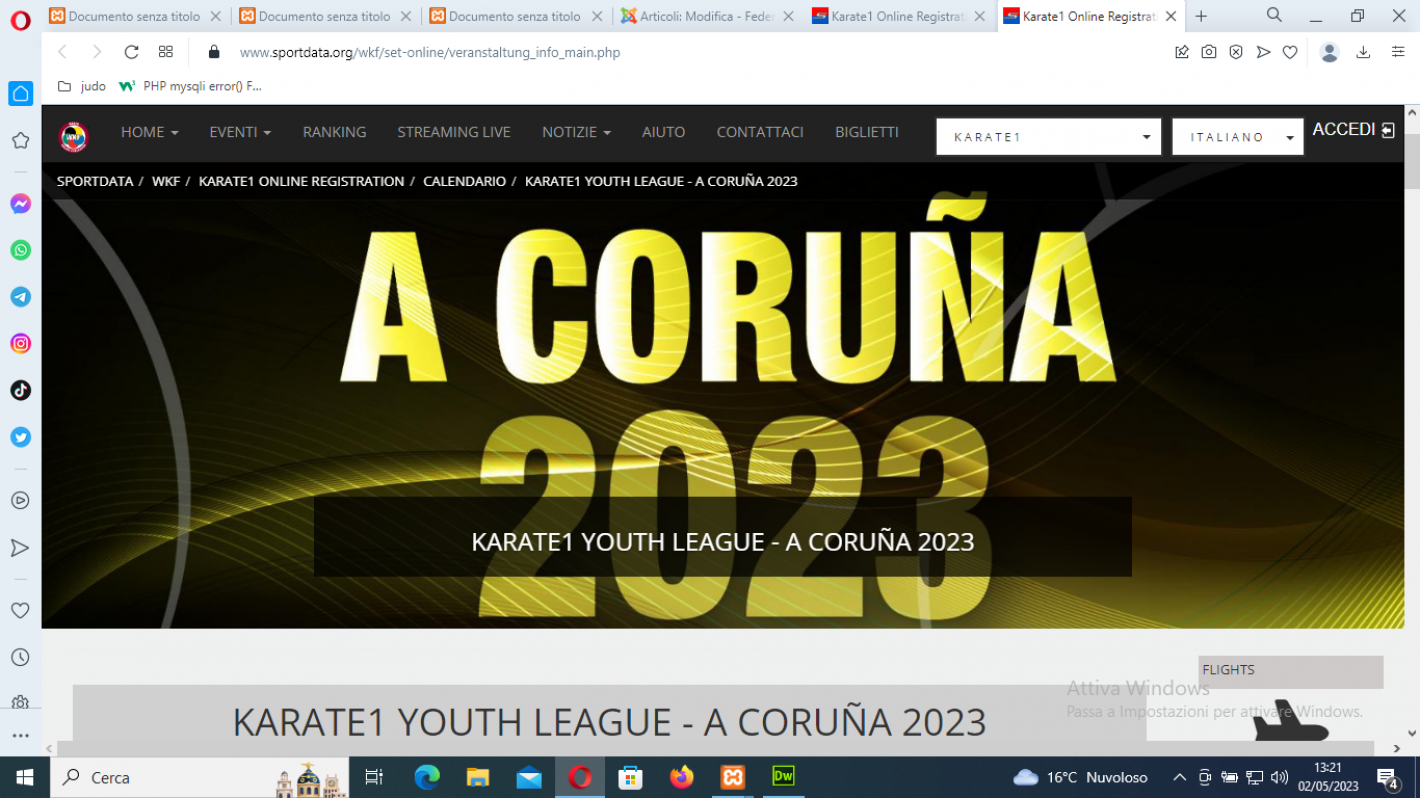
Task: Open sidebar setup three dots menu
Action: tap(20, 735)
